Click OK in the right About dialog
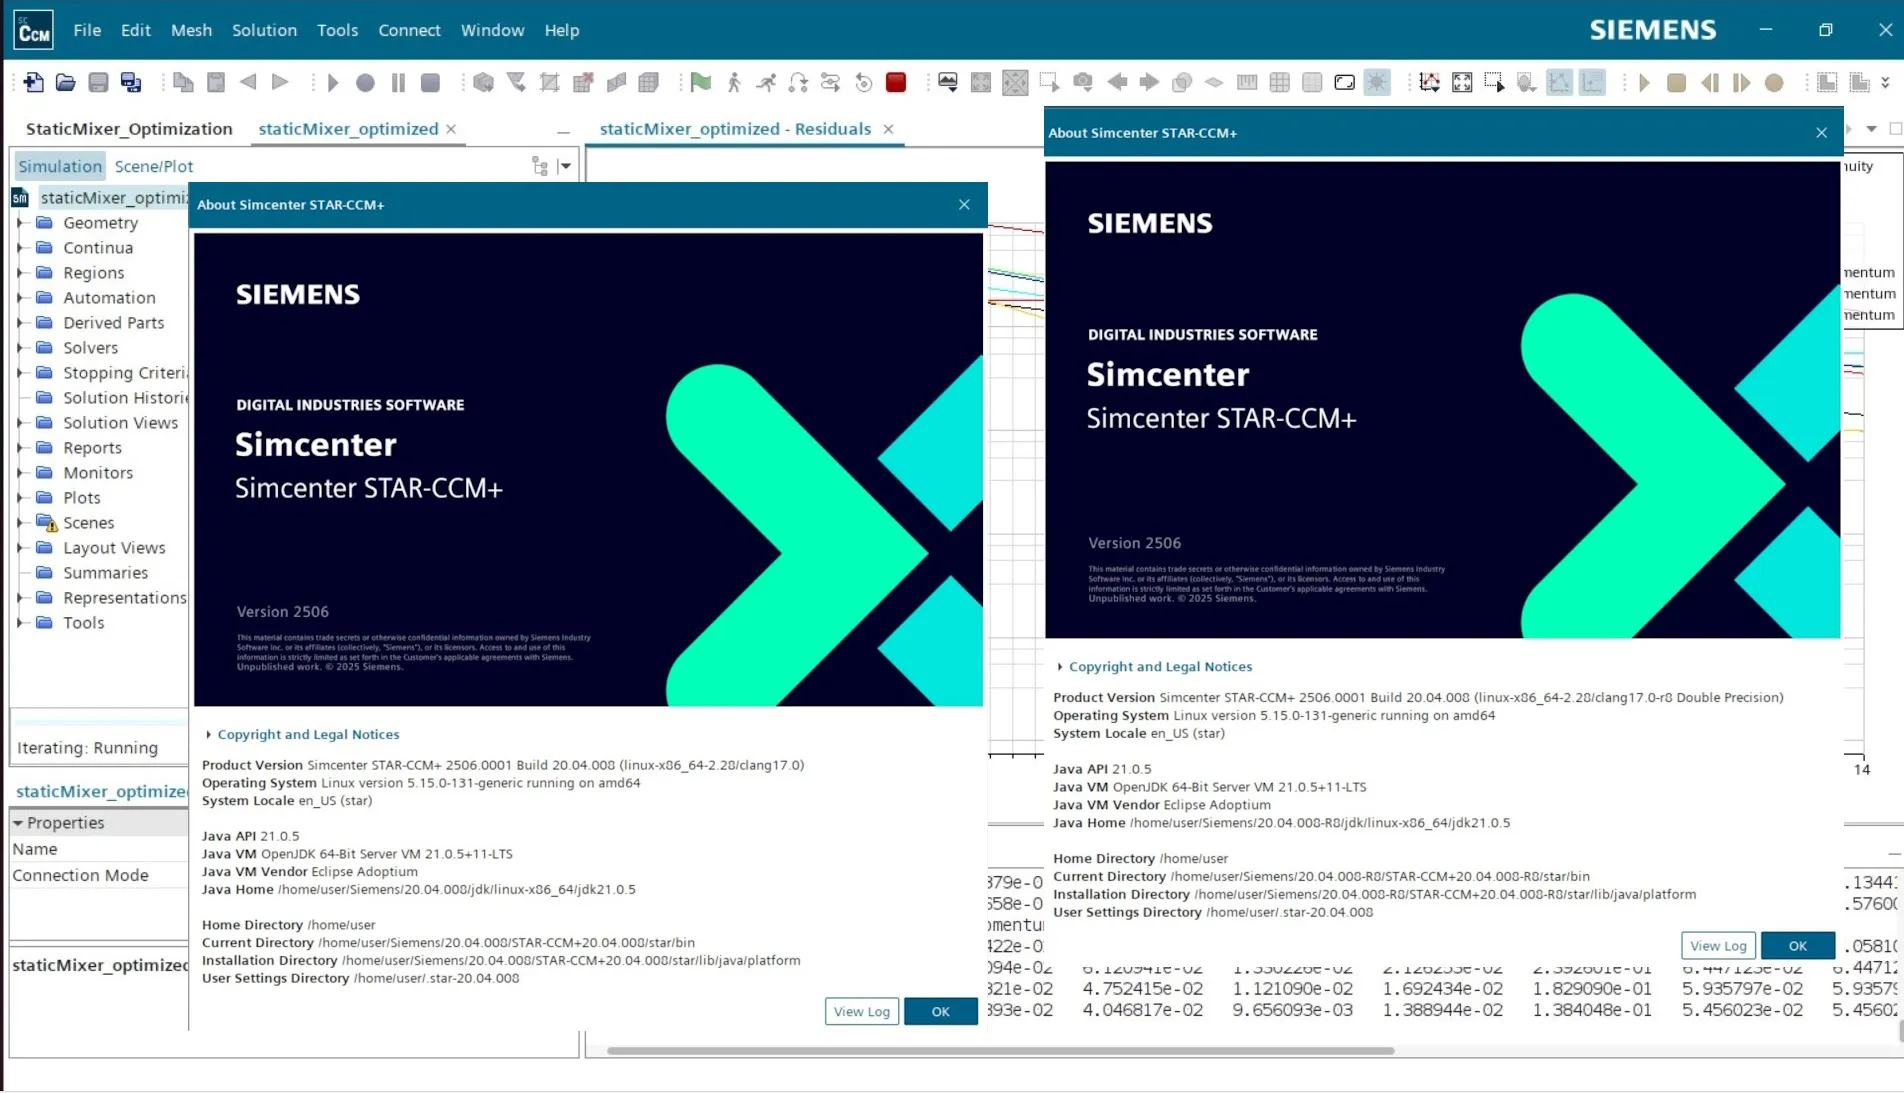 point(1798,945)
